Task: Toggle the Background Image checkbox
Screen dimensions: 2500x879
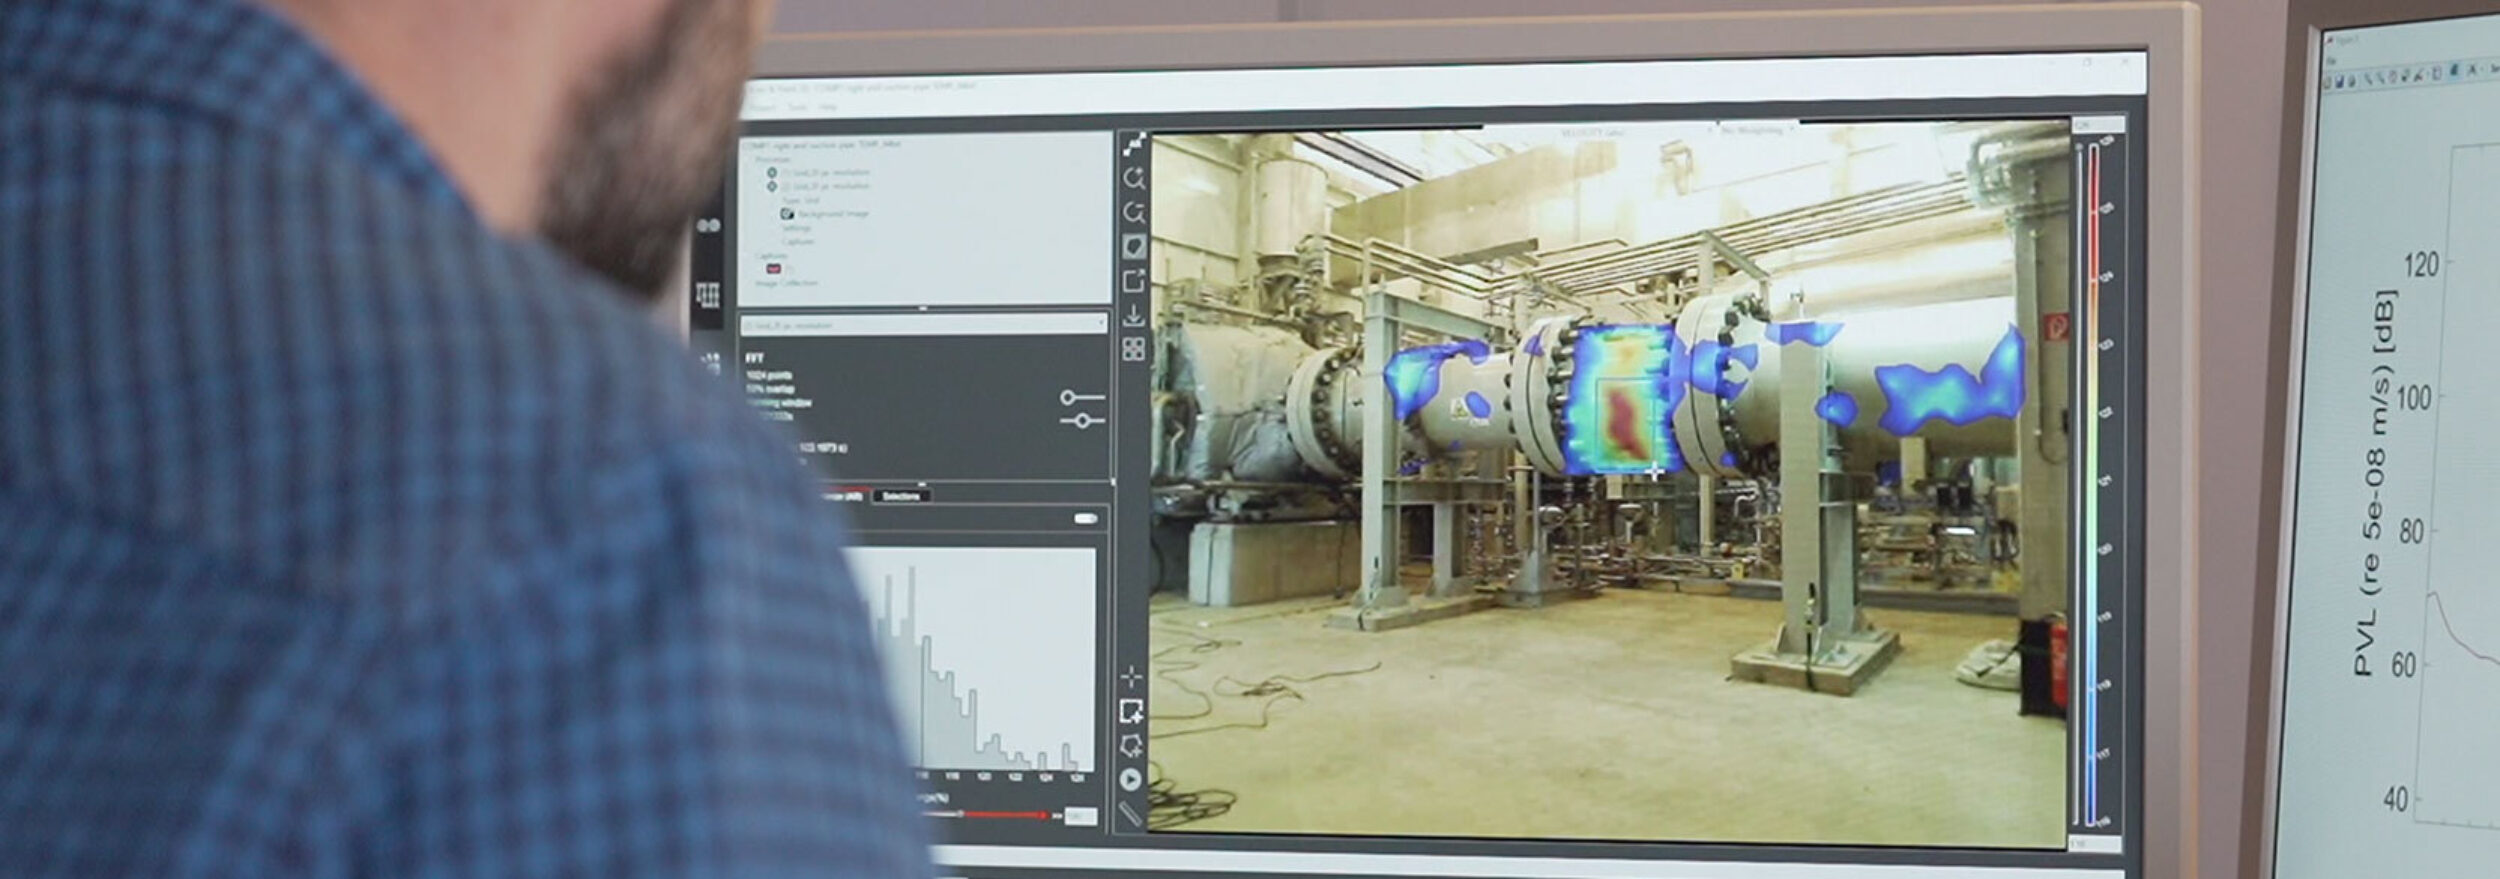Action: [x=787, y=214]
